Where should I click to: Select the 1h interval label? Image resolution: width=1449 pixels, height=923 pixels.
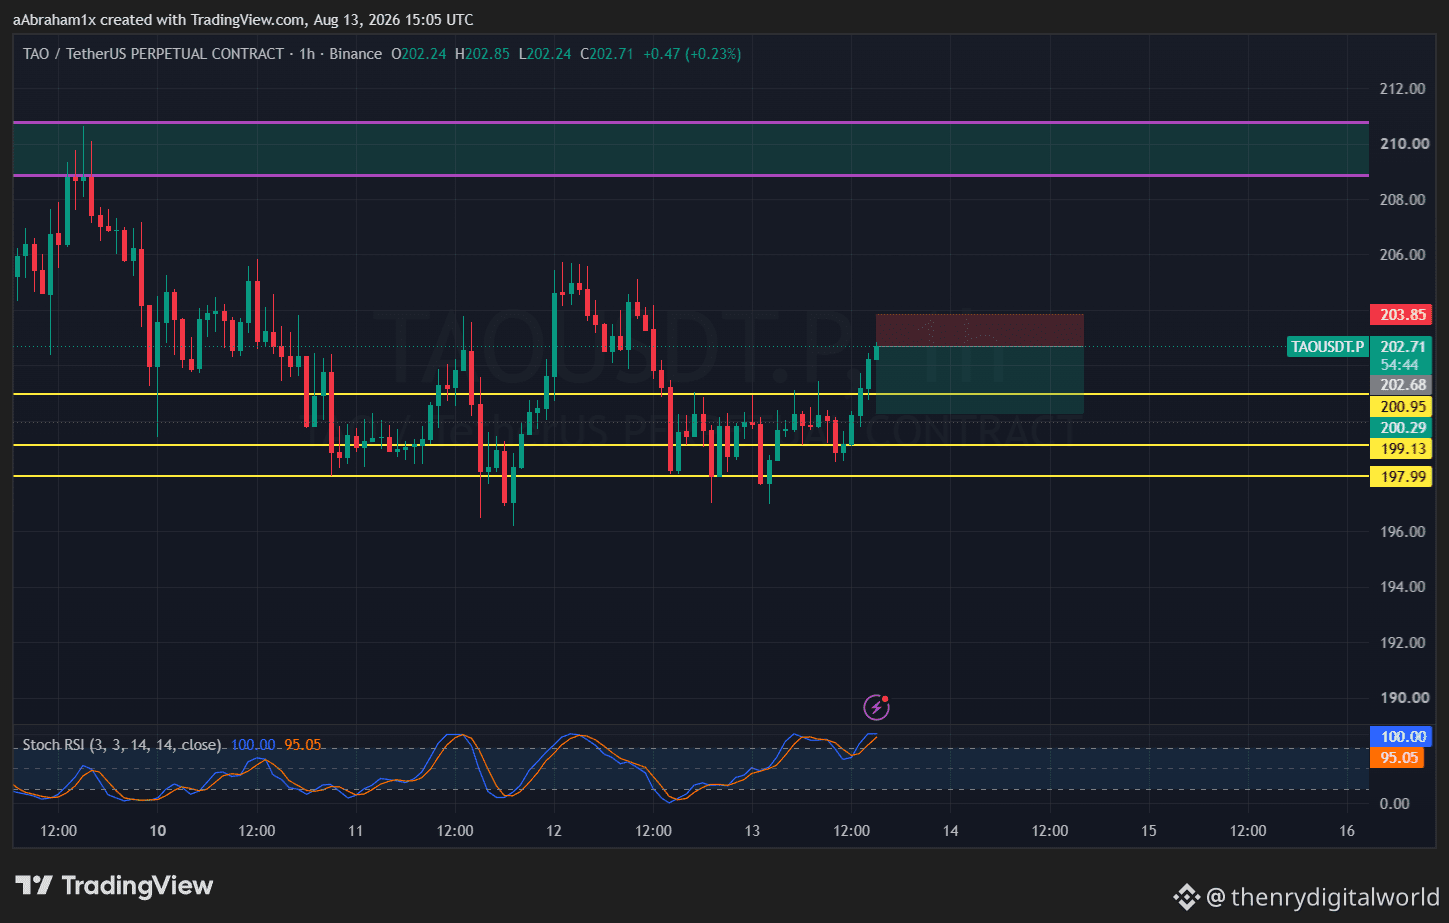[x=307, y=54]
